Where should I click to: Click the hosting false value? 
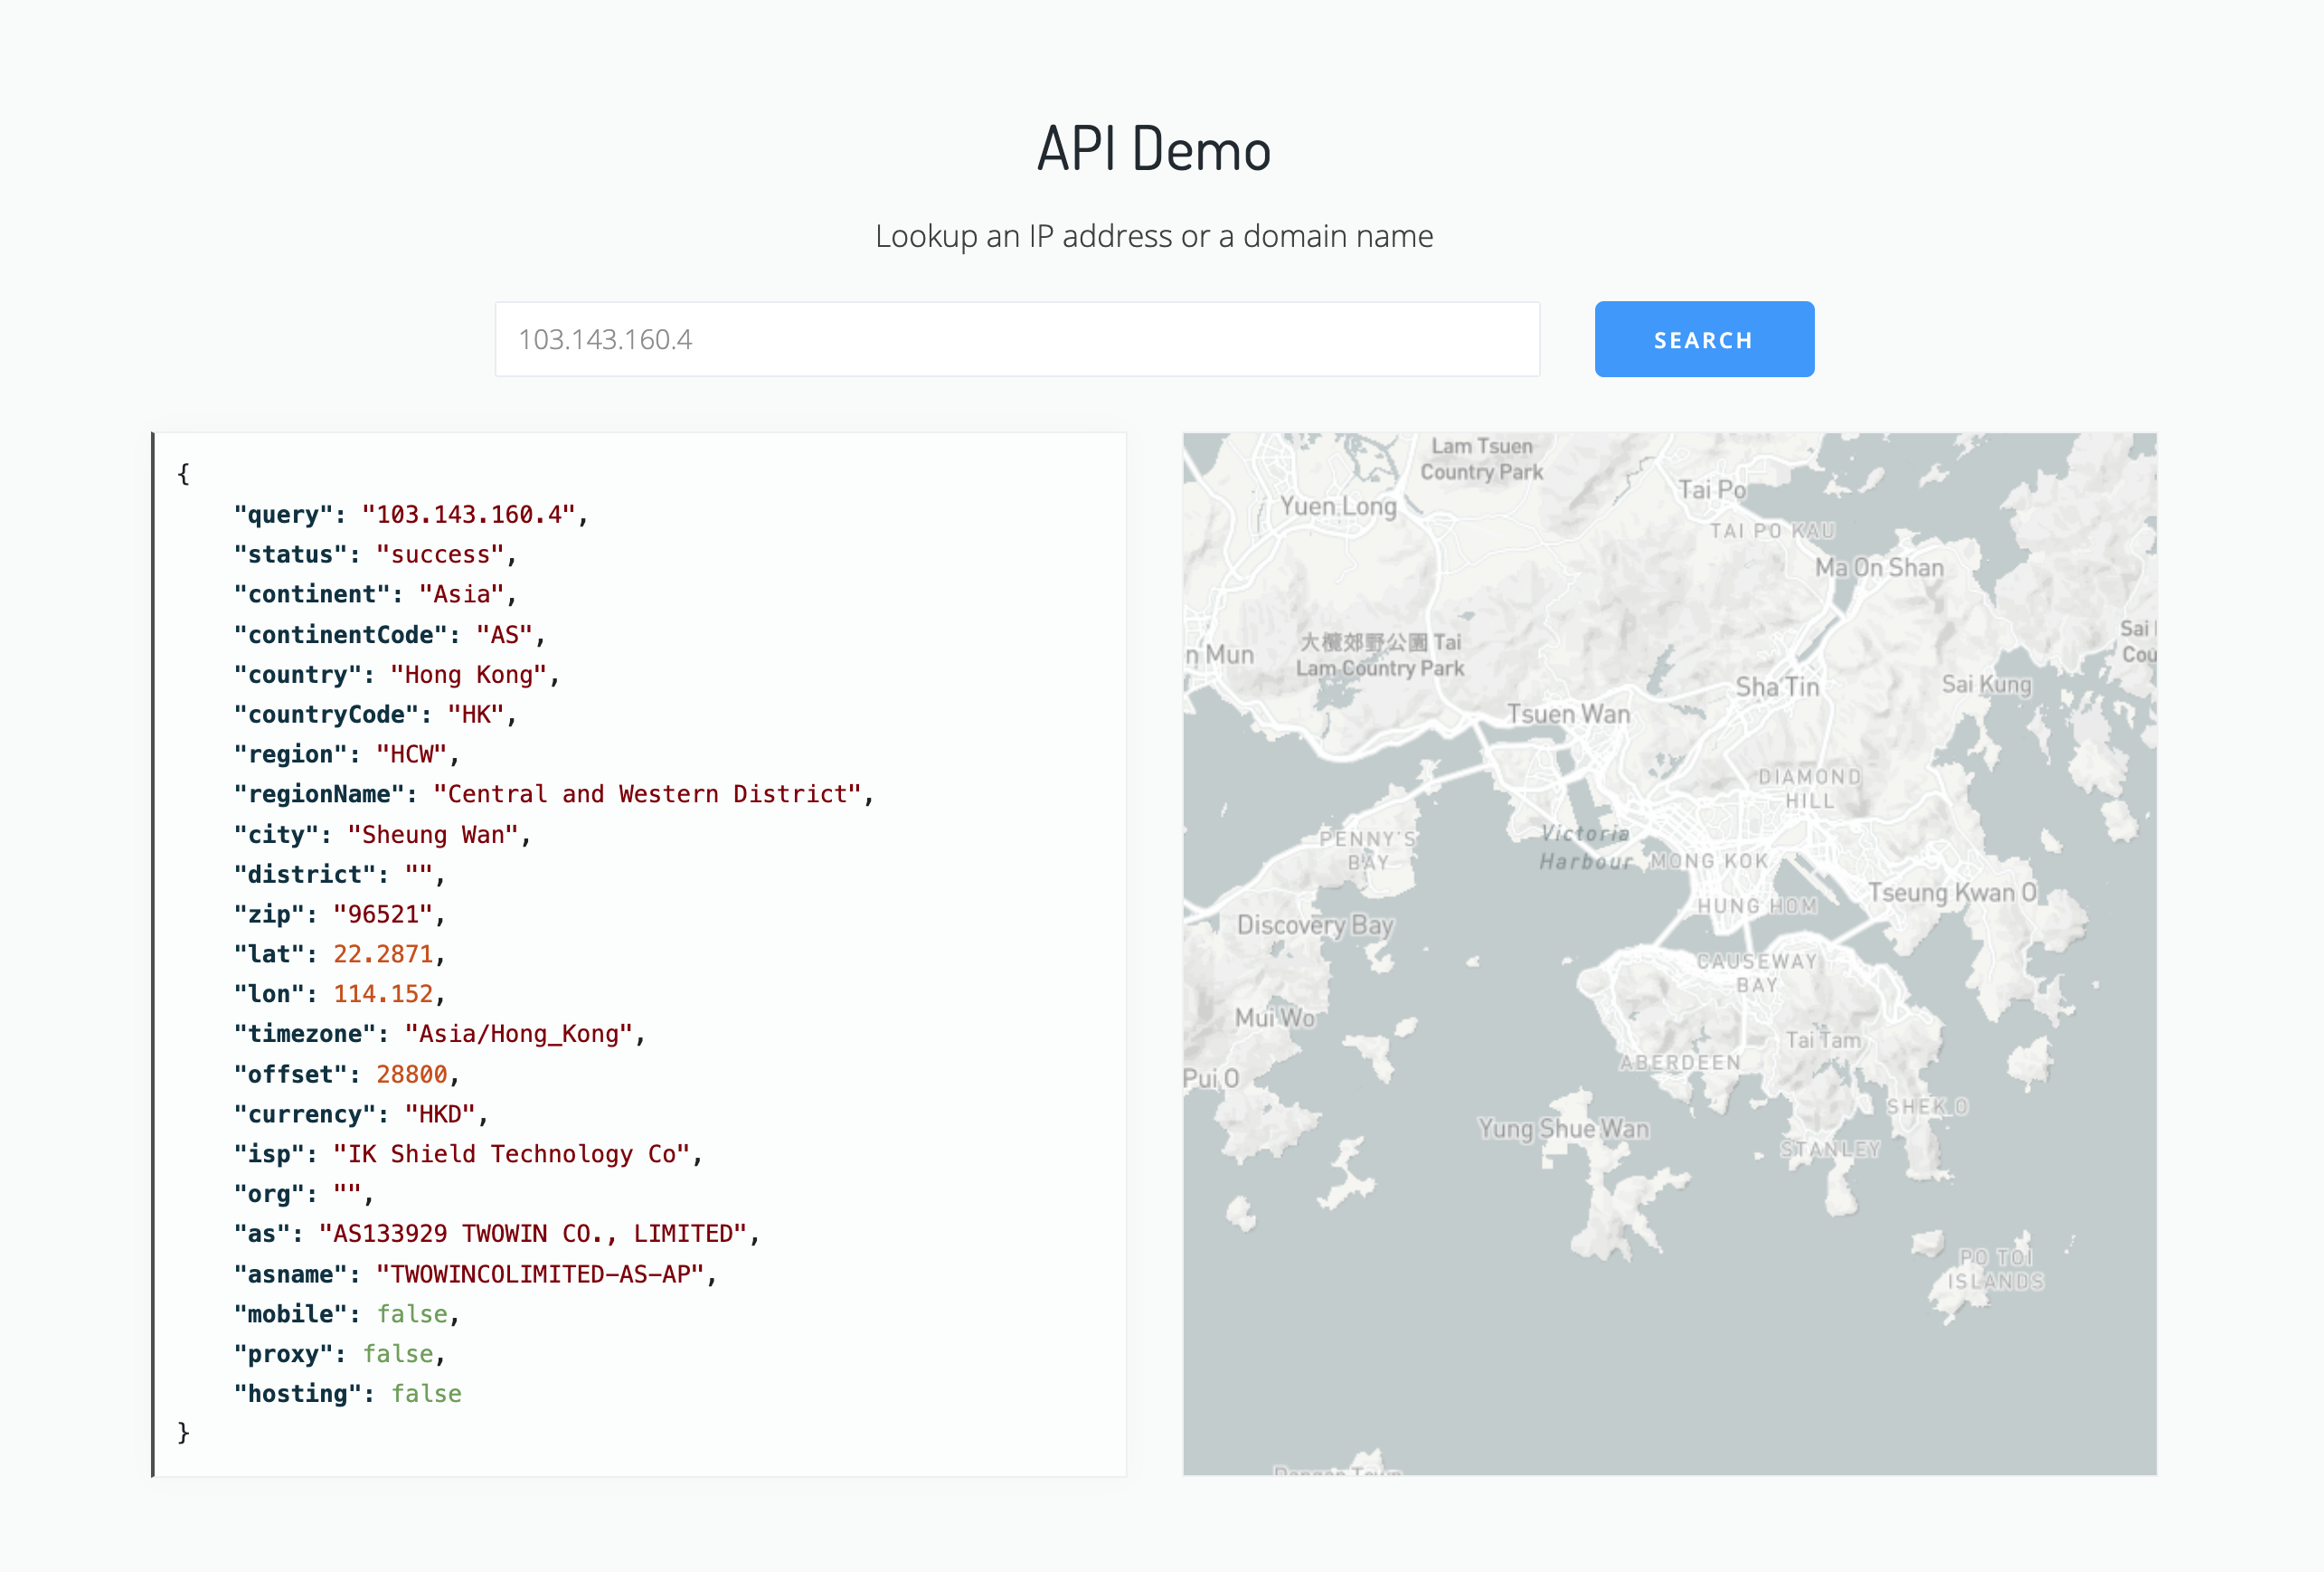pos(426,1393)
